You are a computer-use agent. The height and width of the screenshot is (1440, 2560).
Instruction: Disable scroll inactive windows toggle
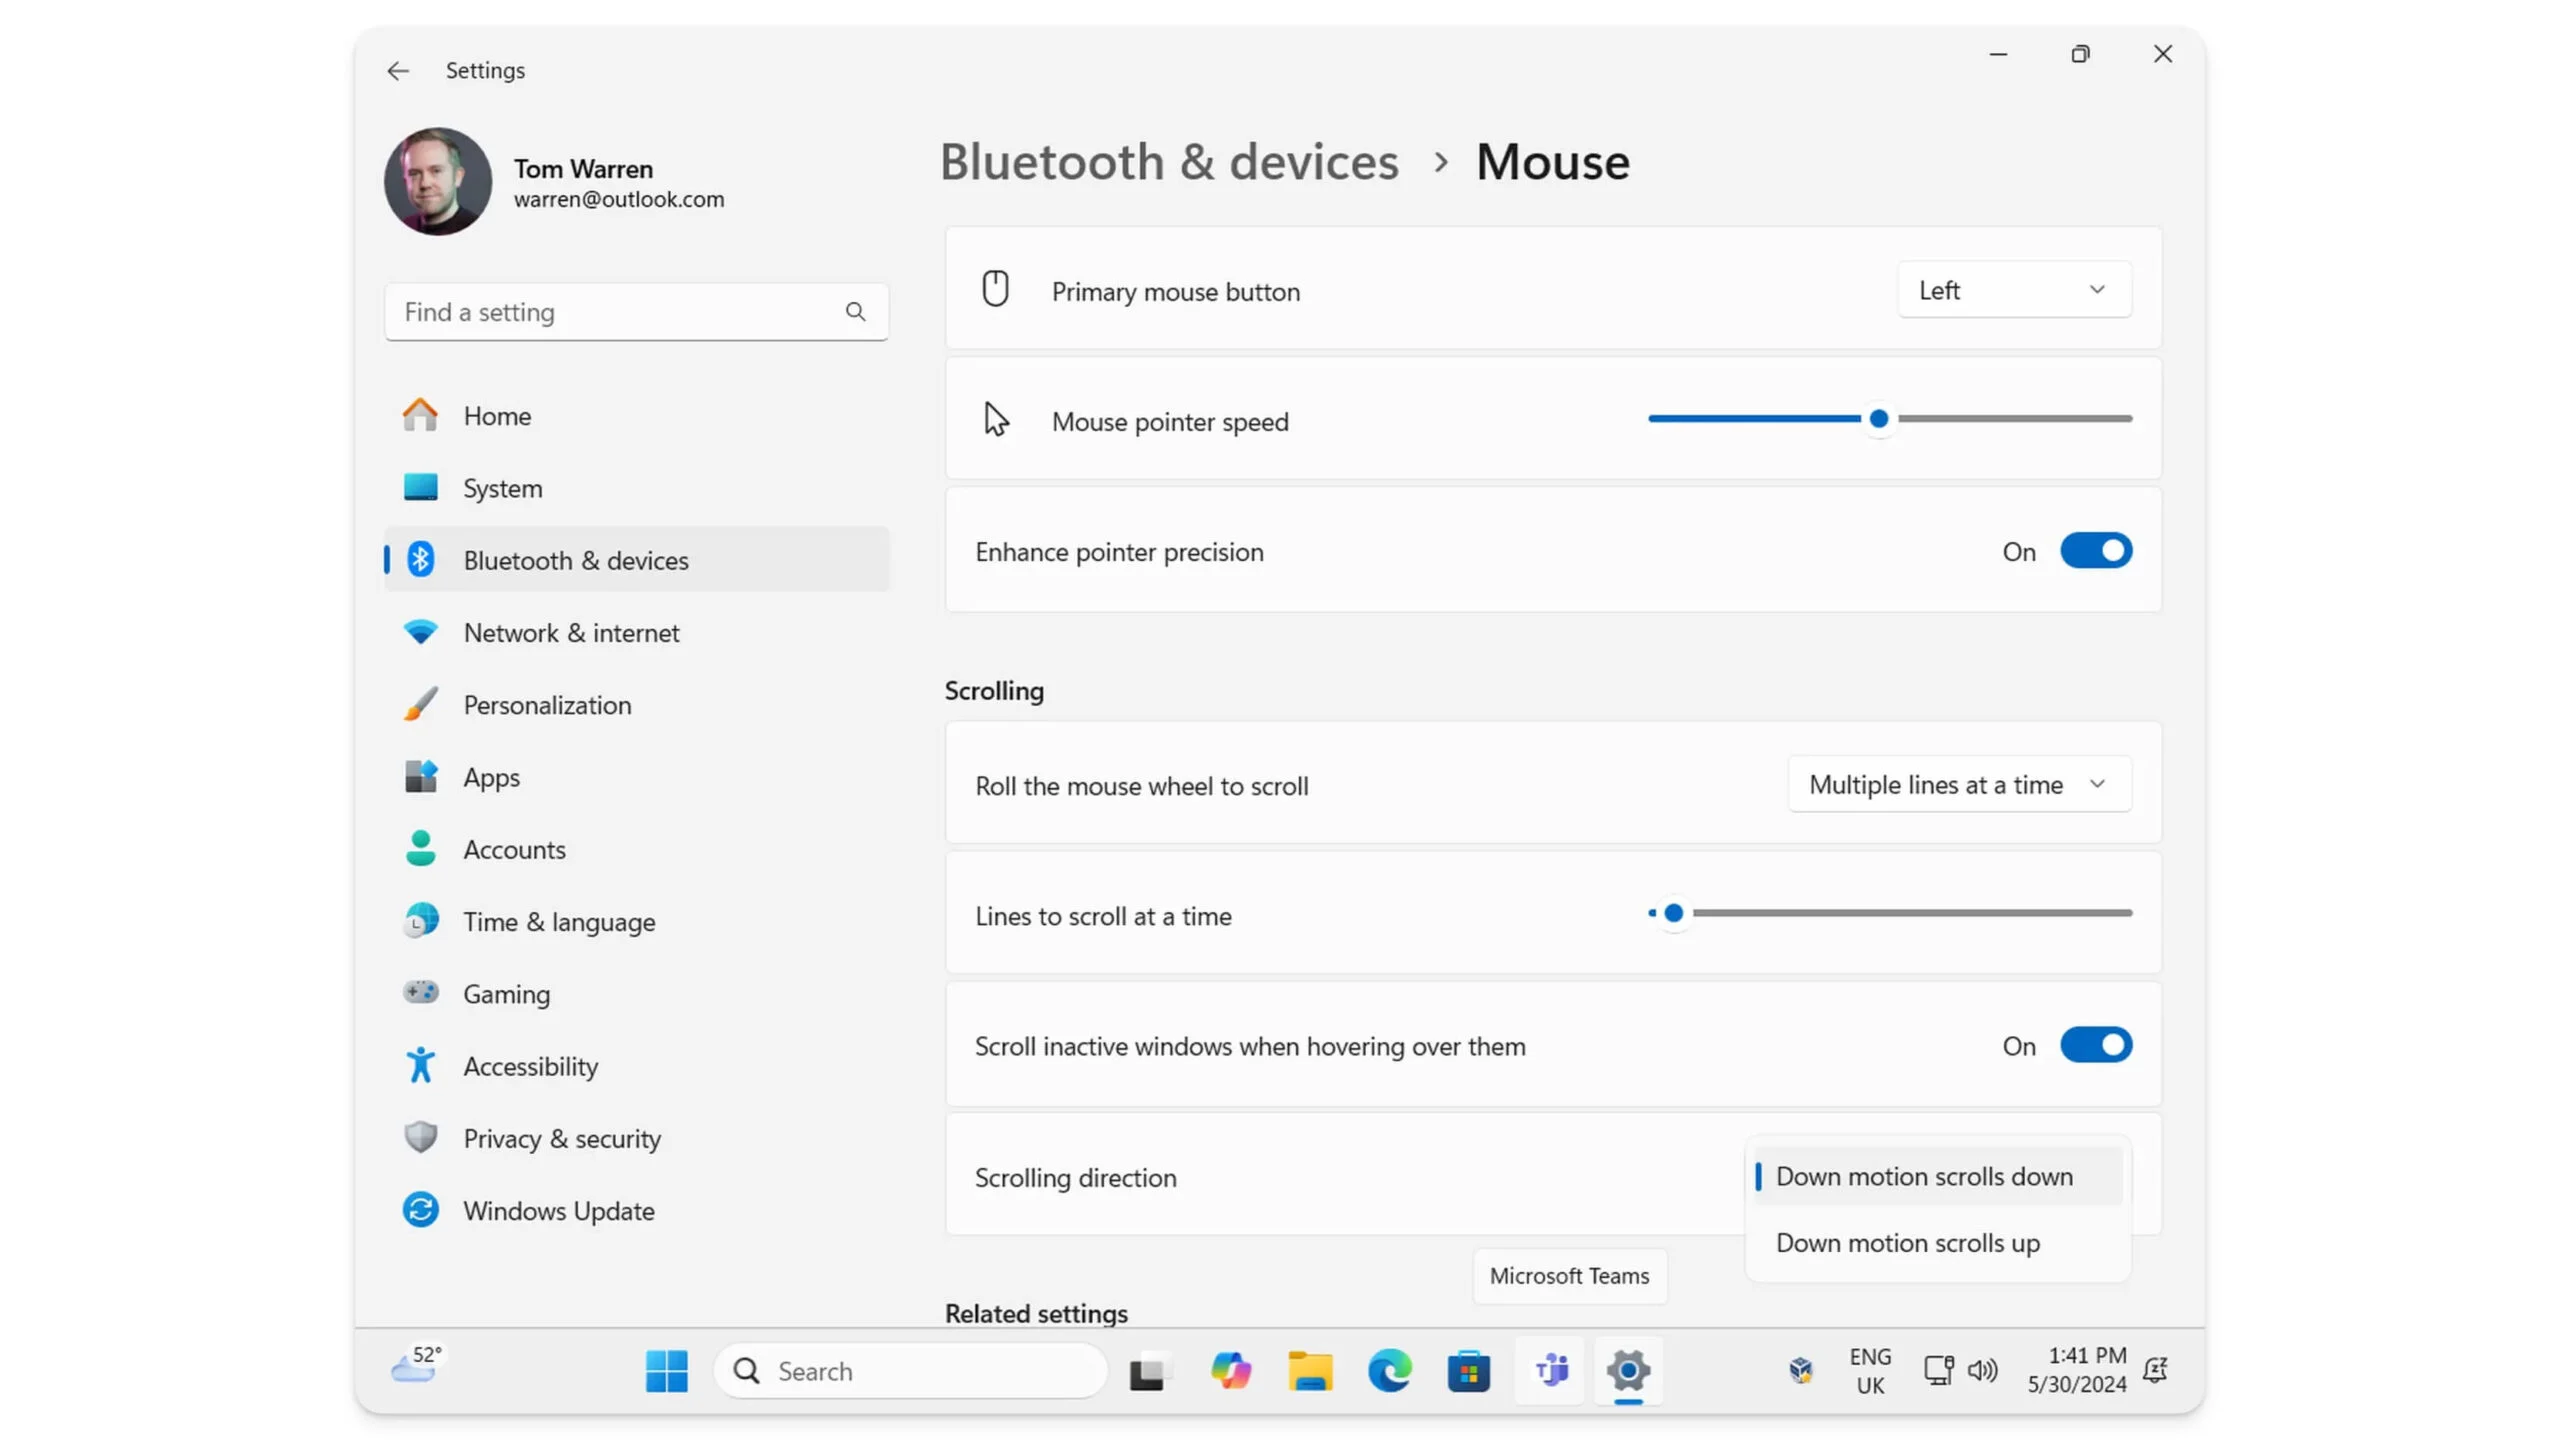(x=2095, y=1046)
